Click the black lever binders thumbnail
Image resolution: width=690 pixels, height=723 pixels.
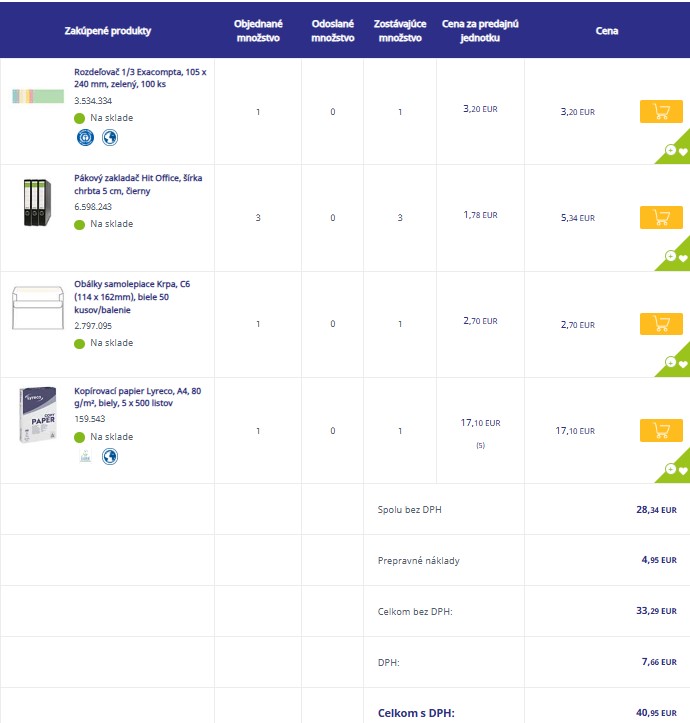point(36,202)
